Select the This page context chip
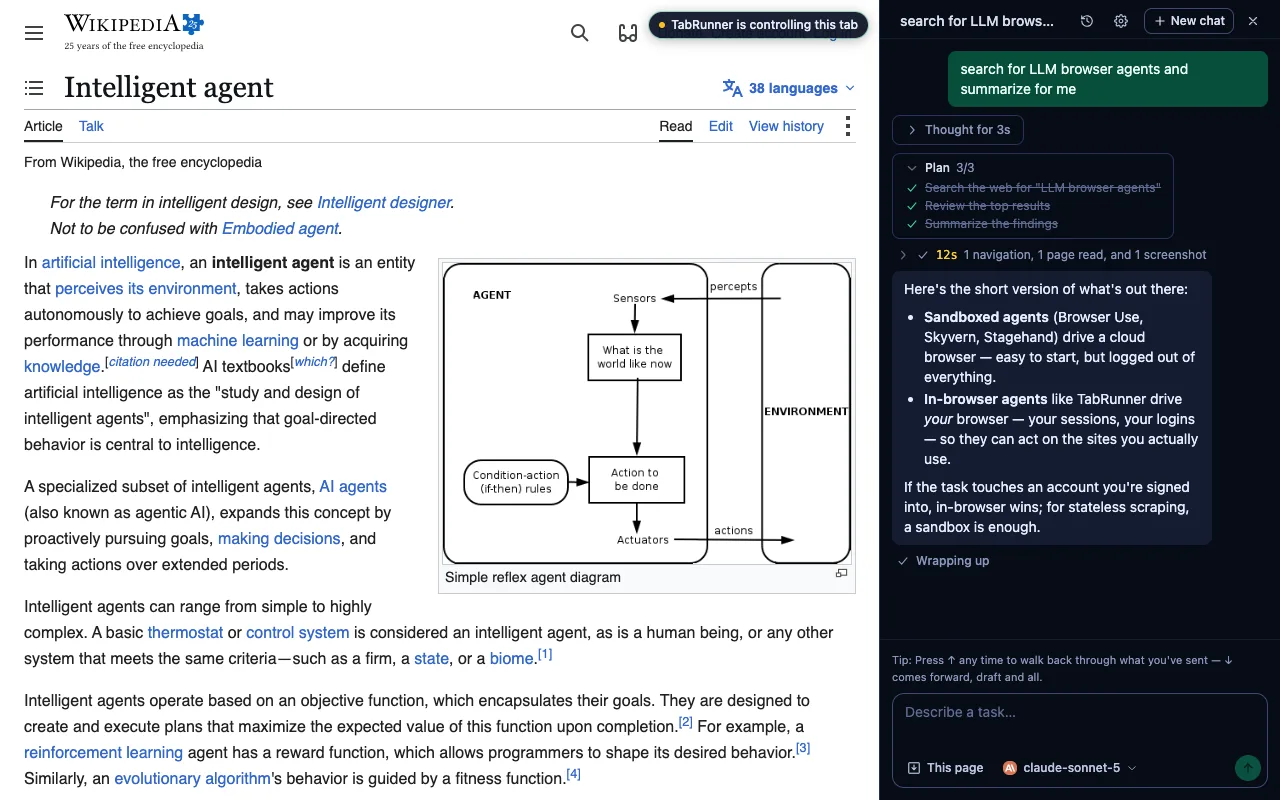This screenshot has height=800, width=1280. pos(945,768)
